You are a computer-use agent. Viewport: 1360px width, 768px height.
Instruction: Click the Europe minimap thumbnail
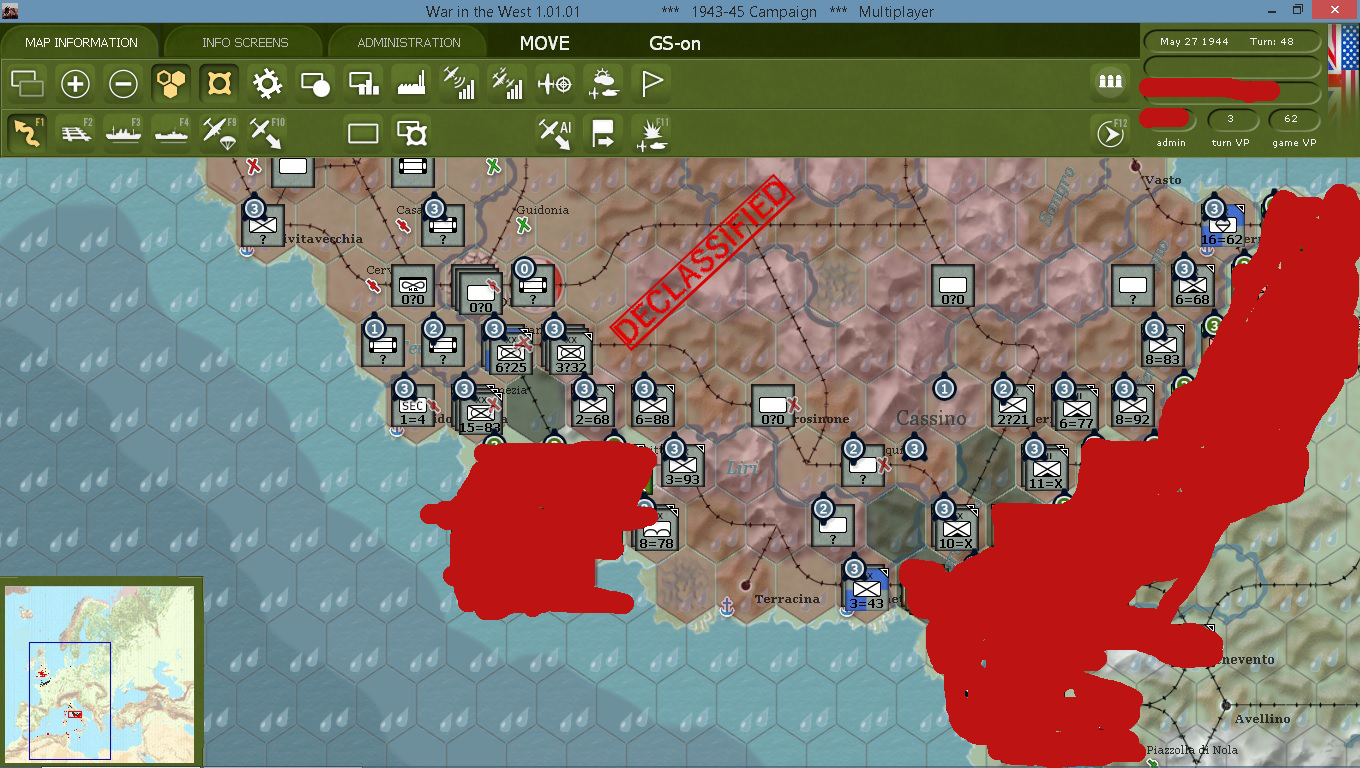tap(100, 673)
